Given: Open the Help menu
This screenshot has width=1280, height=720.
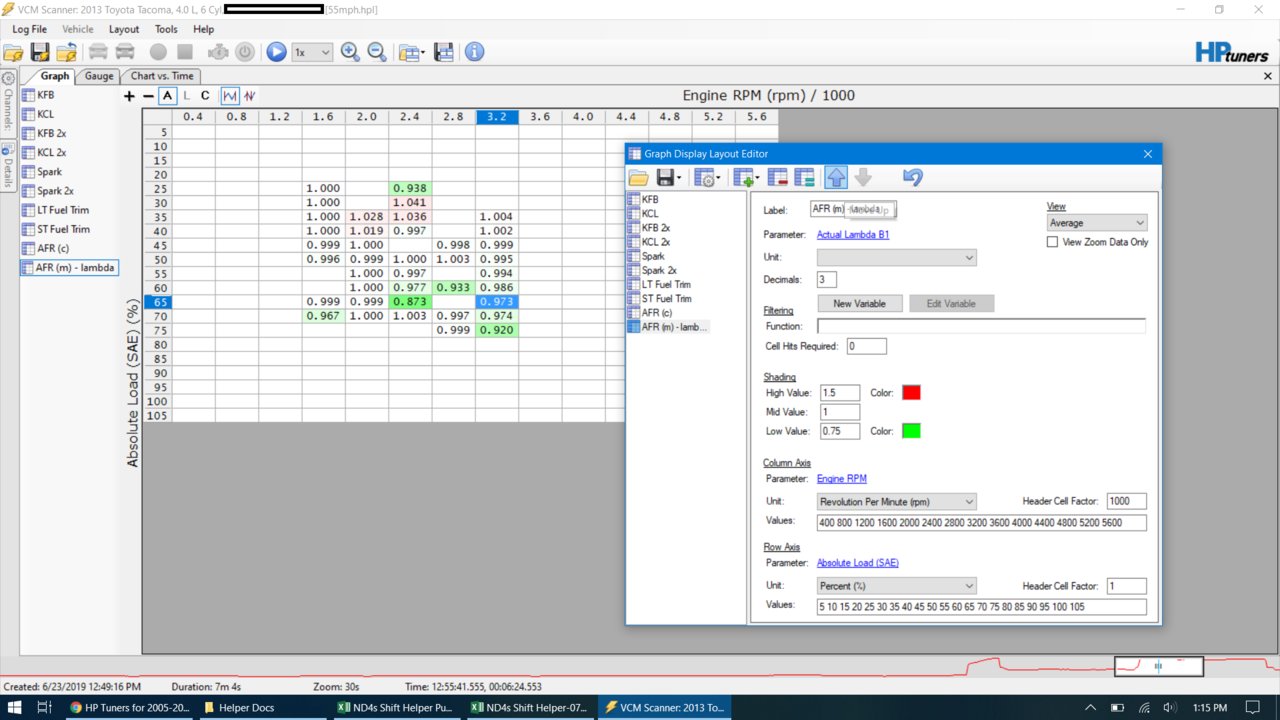Looking at the screenshot, I should 203,29.
